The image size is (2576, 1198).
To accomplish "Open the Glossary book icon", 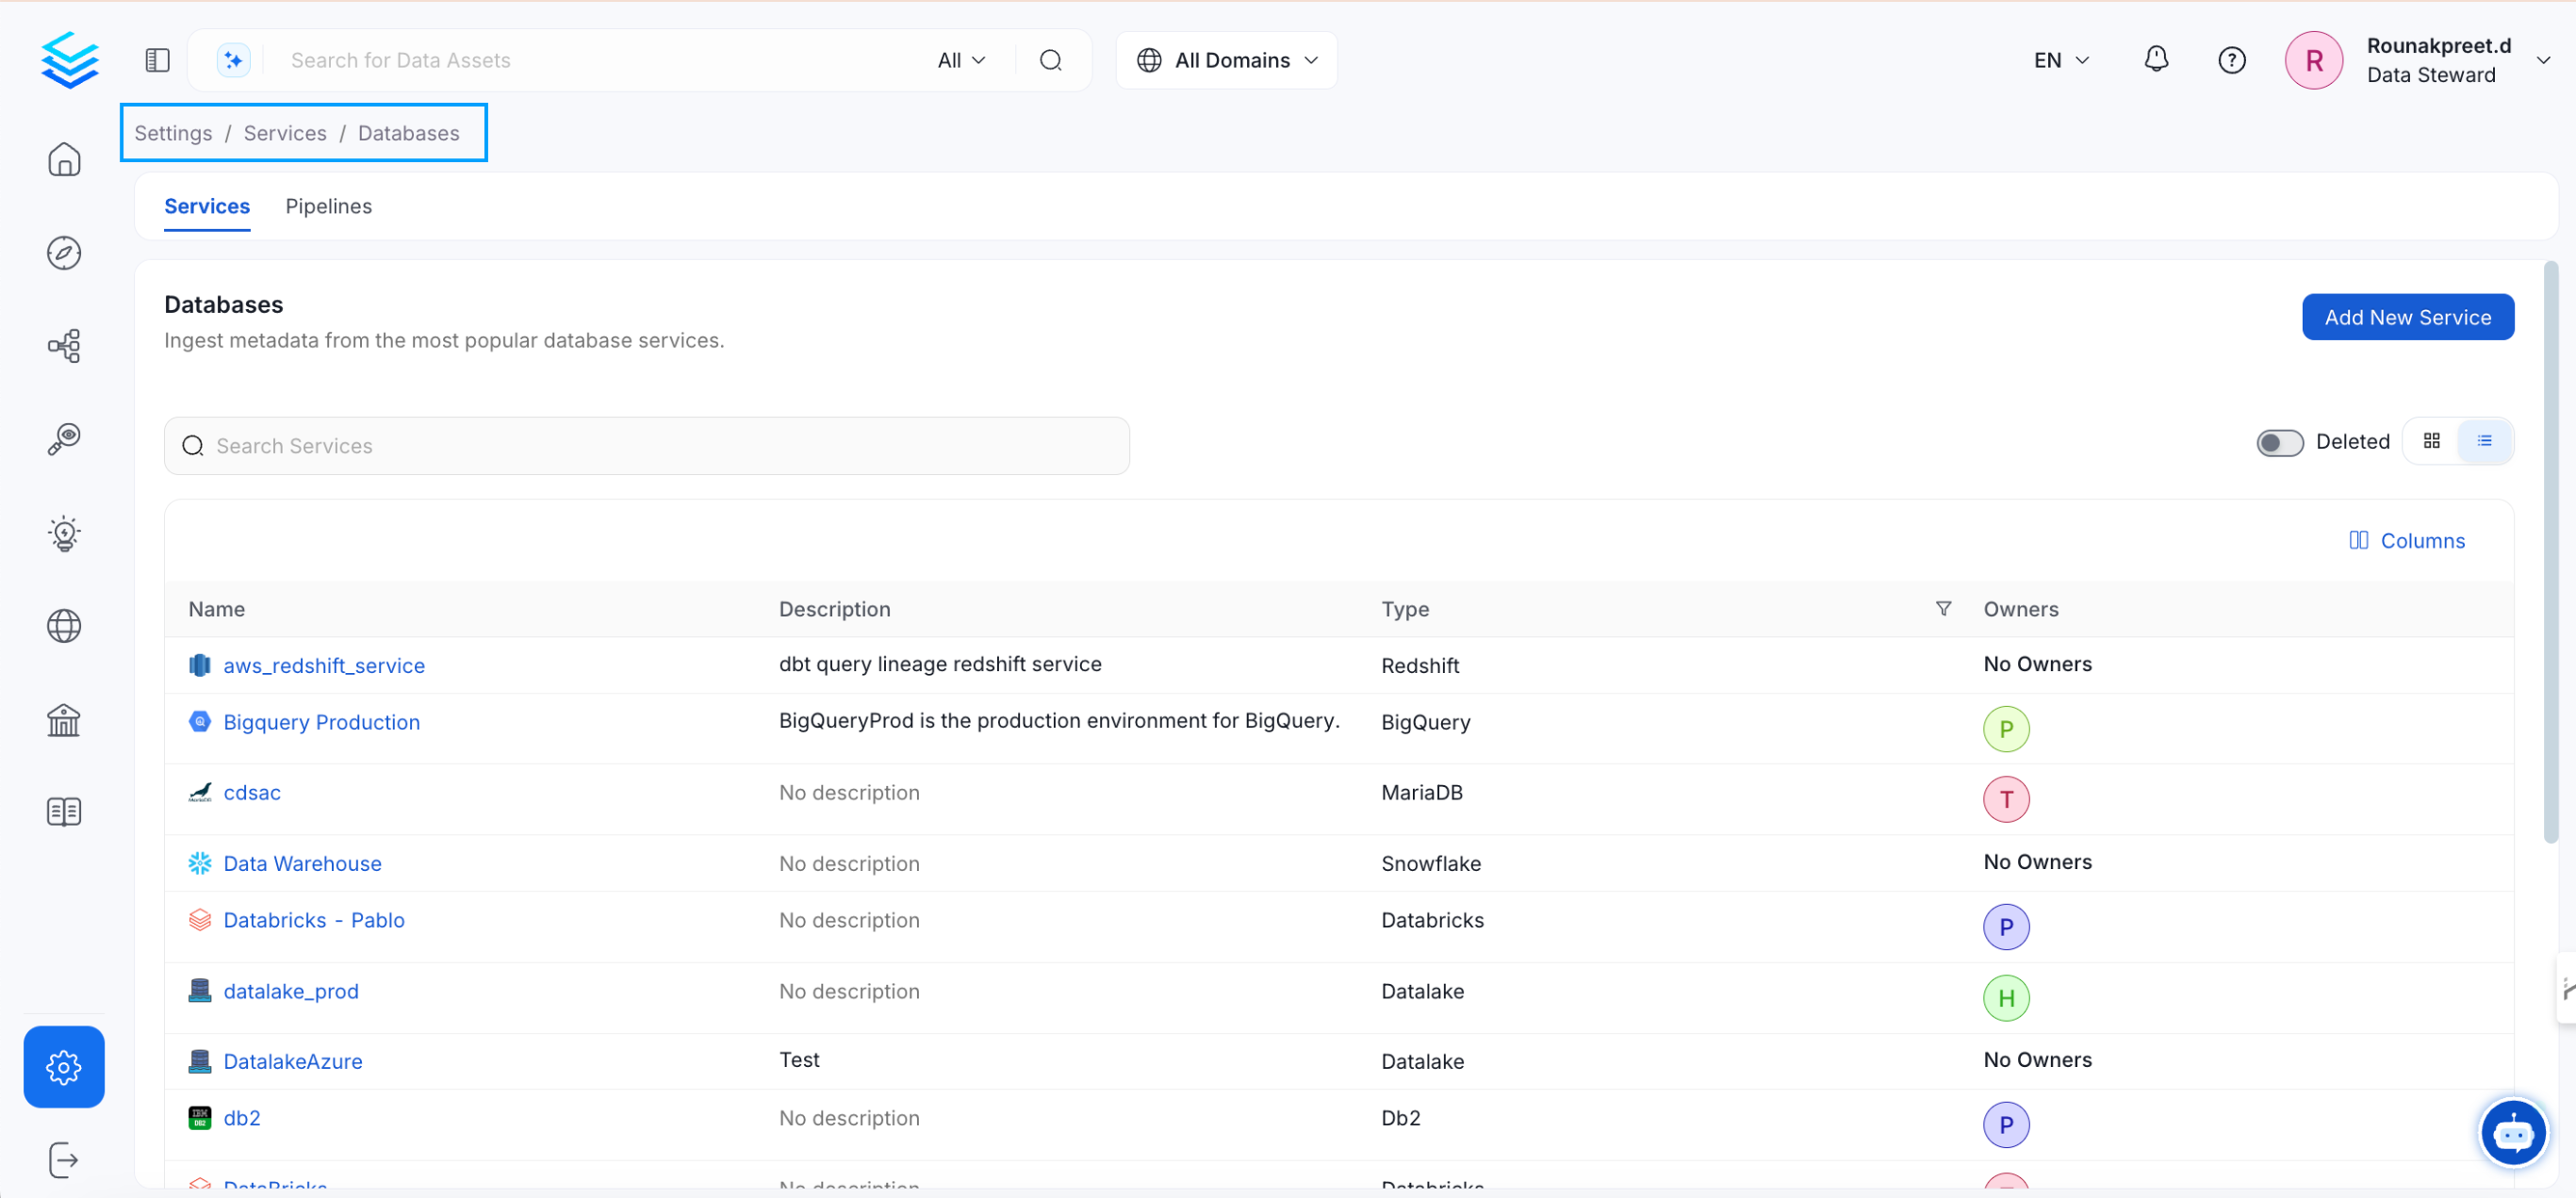I will coord(63,811).
